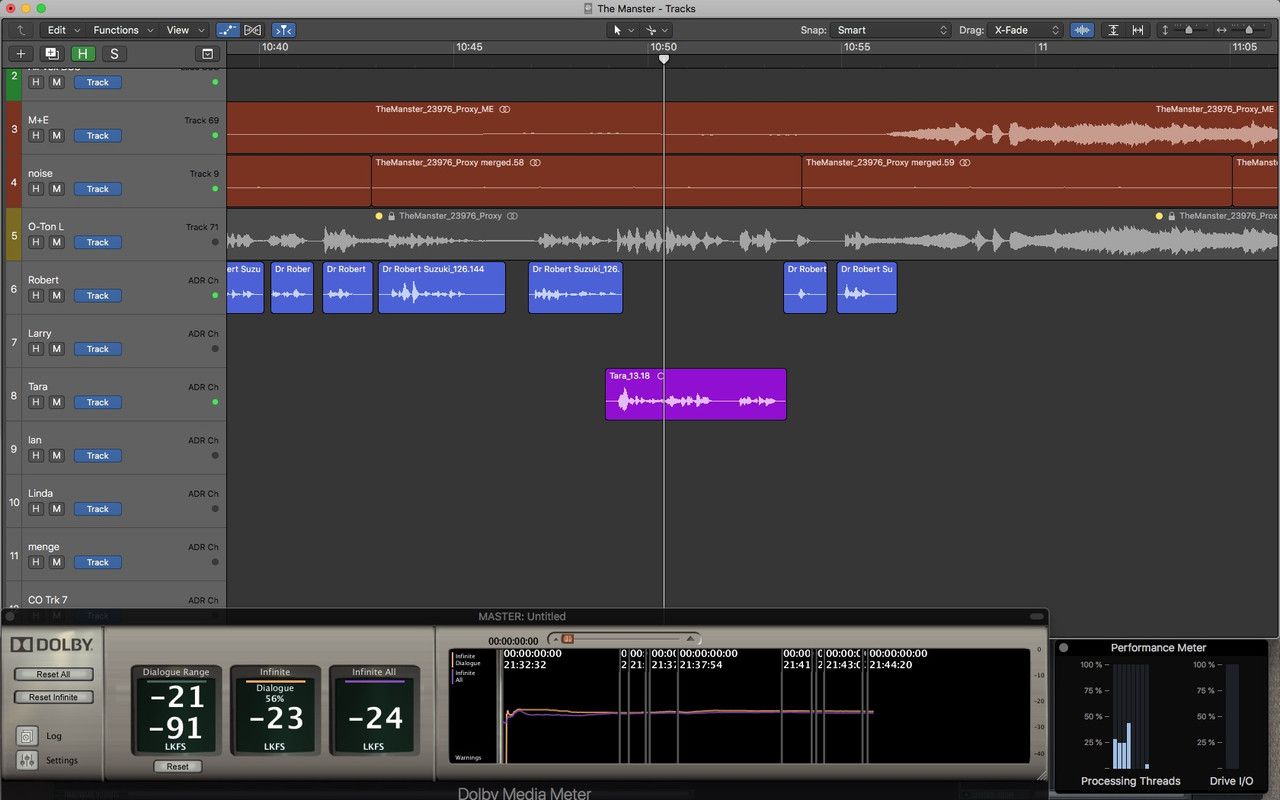
Task: Click the Infinite All -24 LKFS display
Action: pyautogui.click(x=373, y=715)
